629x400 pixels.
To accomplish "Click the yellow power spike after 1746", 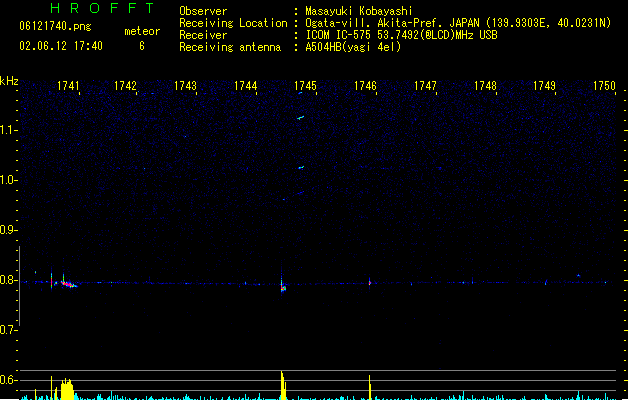I will [369, 388].
